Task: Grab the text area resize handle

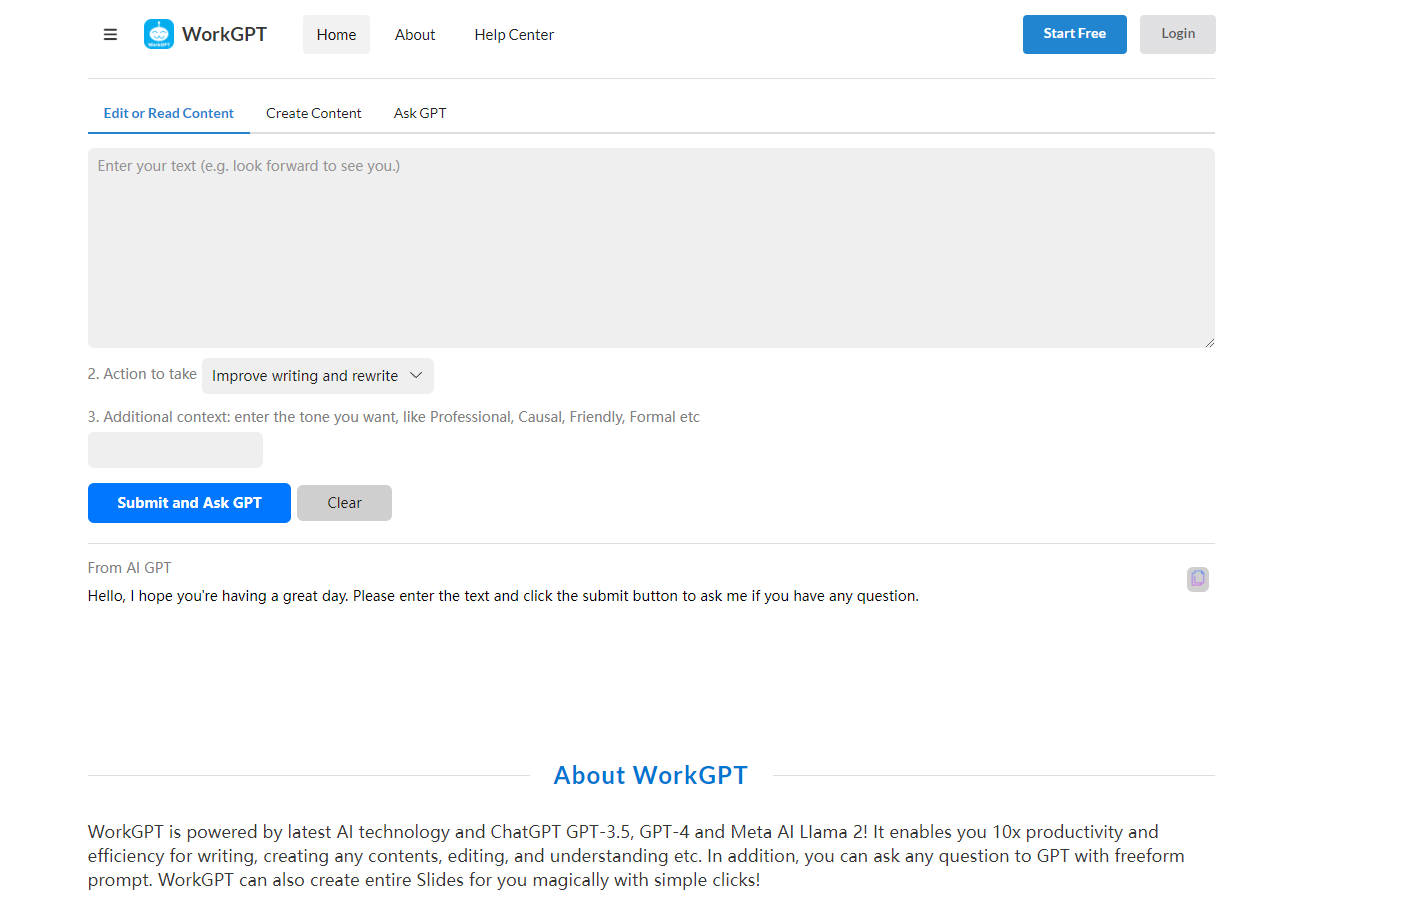Action: click(1209, 342)
